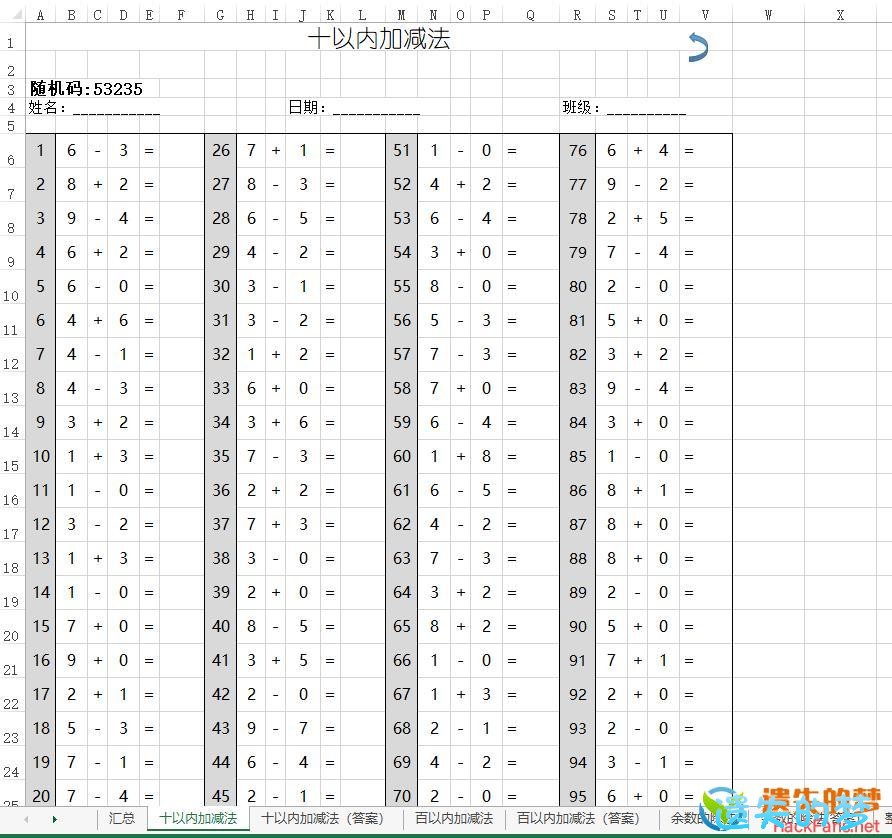Image resolution: width=892 pixels, height=838 pixels.
Task: Click the 班级 blank line field
Action: coord(647,109)
